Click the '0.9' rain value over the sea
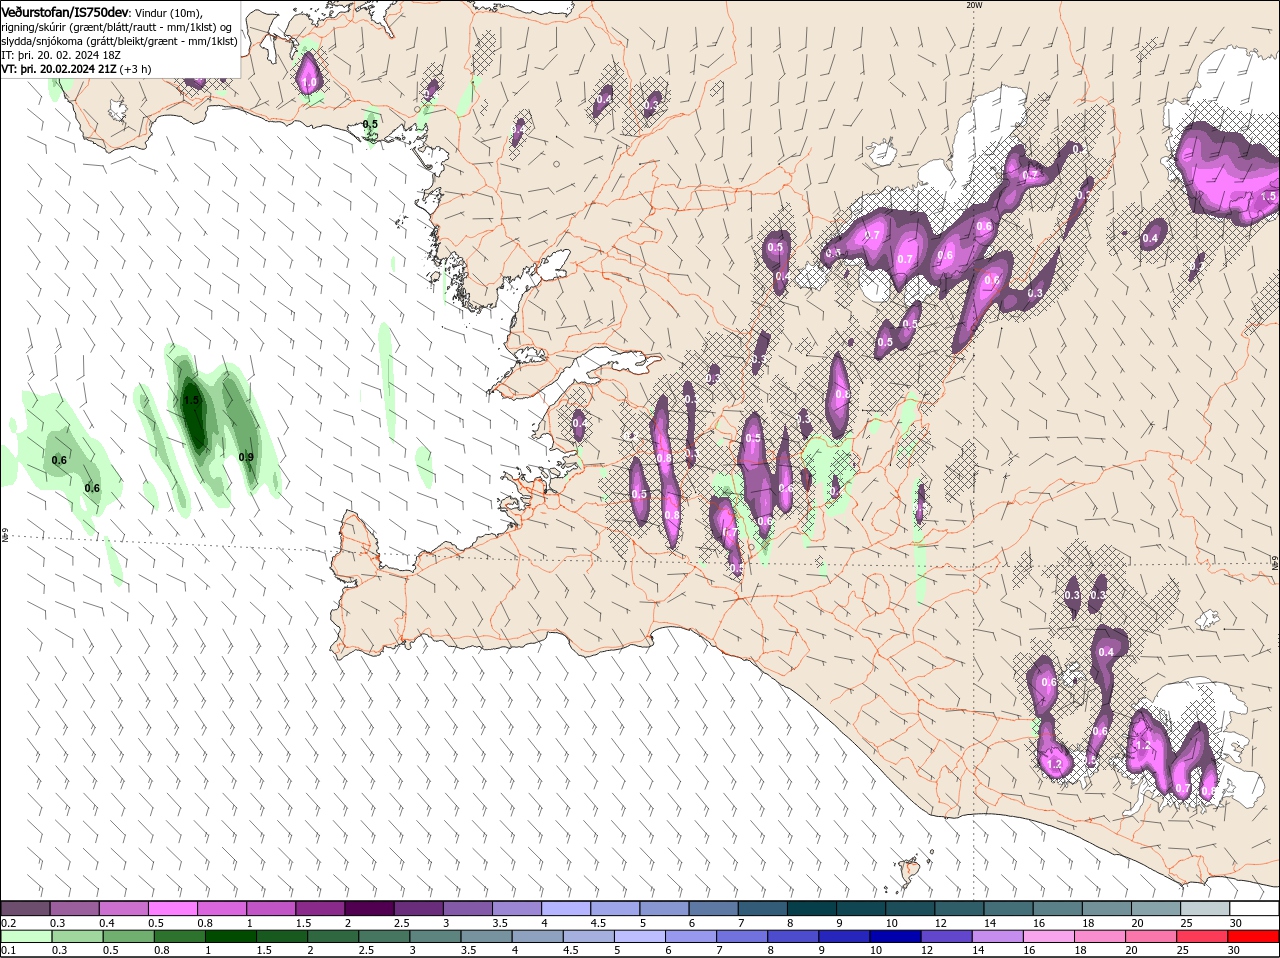 click(x=246, y=457)
